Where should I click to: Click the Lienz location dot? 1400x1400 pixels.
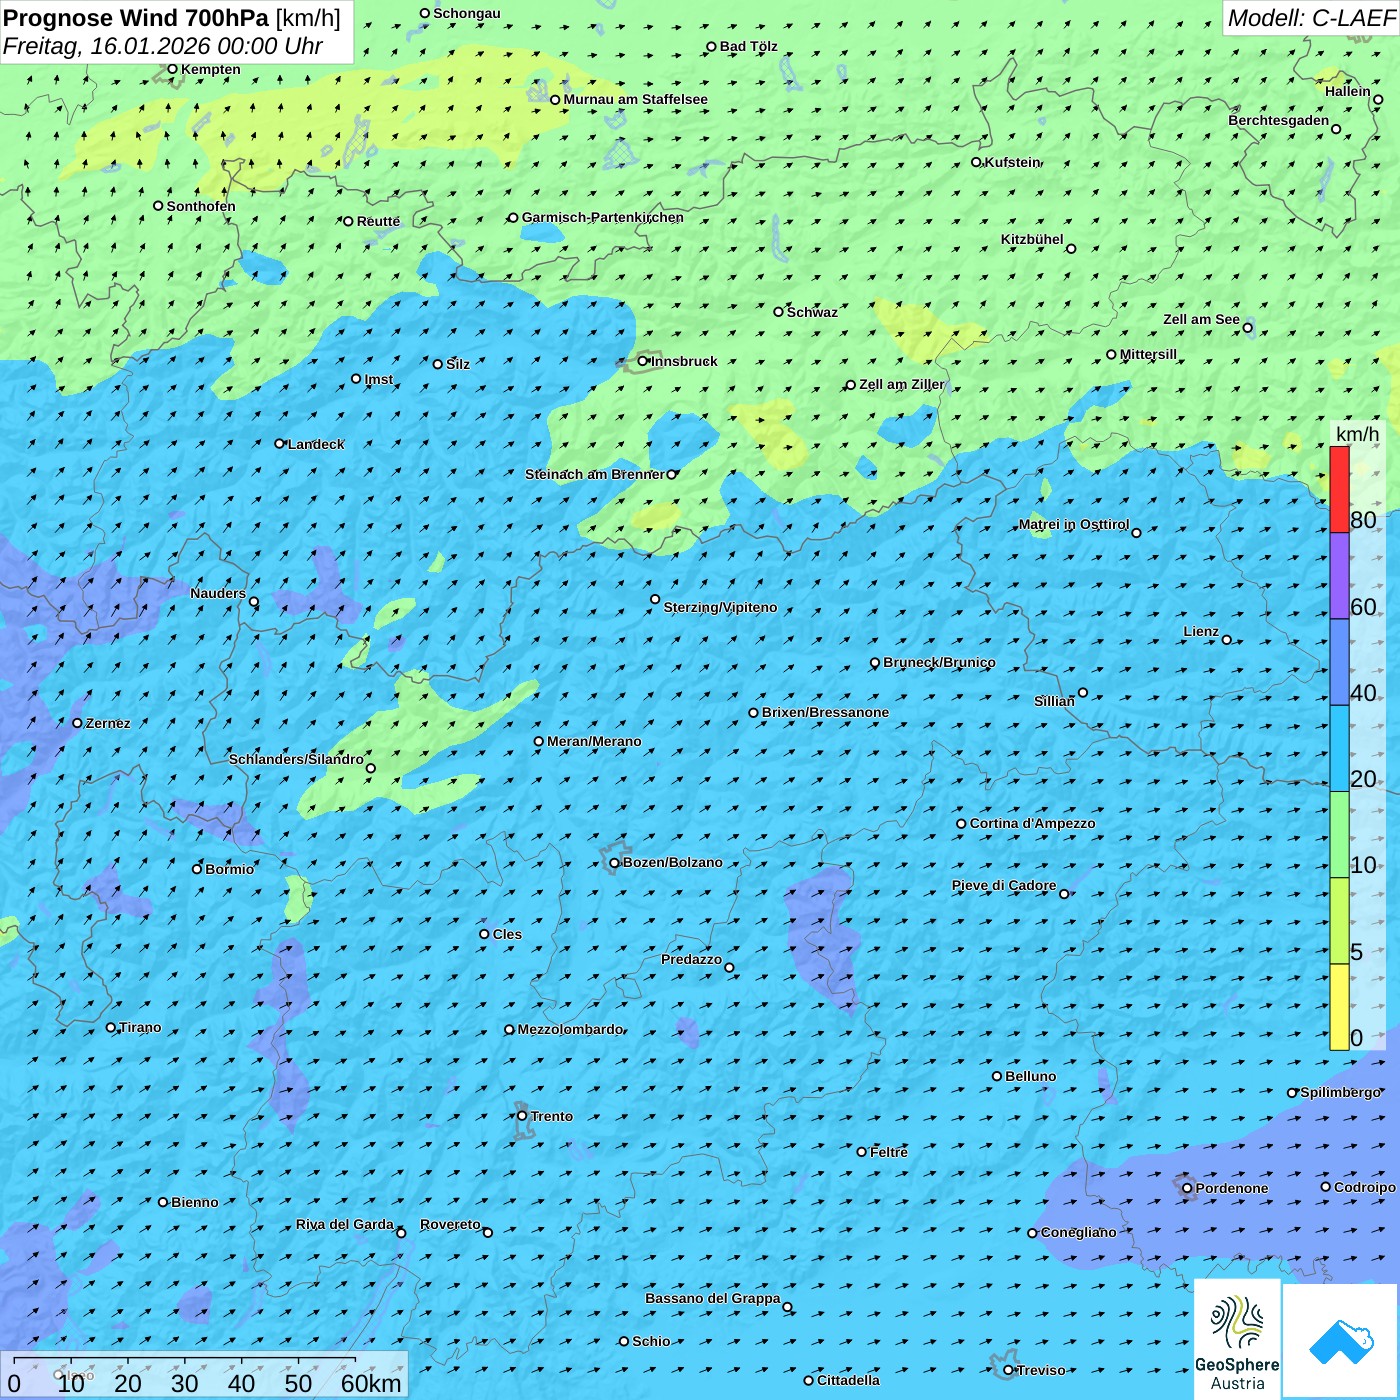pyautogui.click(x=1227, y=640)
